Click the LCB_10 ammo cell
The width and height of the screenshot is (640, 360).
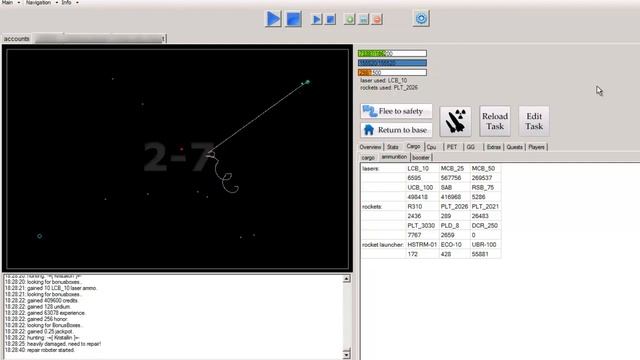[422, 169]
